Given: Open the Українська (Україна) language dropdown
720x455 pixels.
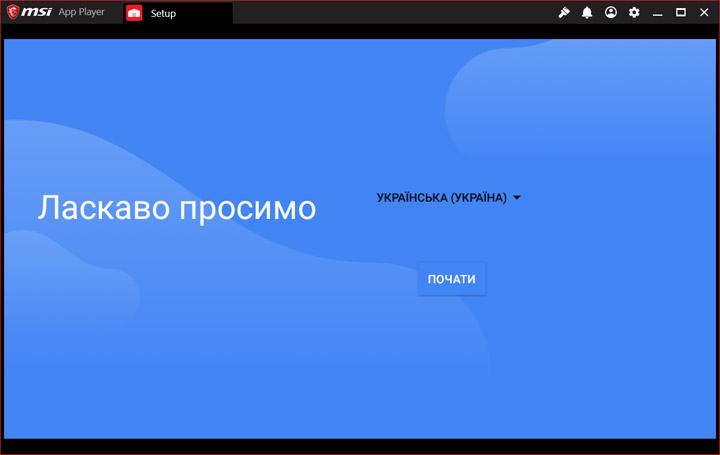Looking at the screenshot, I should tap(449, 198).
